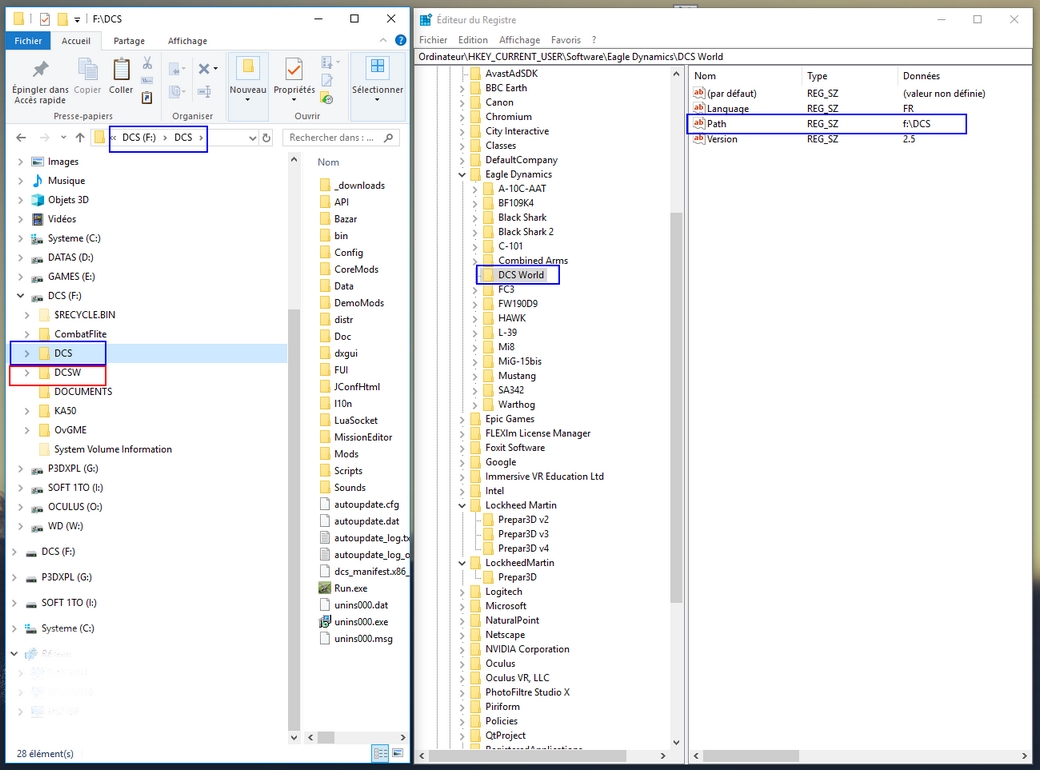Switch to the Partage ribbon tab
This screenshot has width=1040, height=770.
click(129, 40)
